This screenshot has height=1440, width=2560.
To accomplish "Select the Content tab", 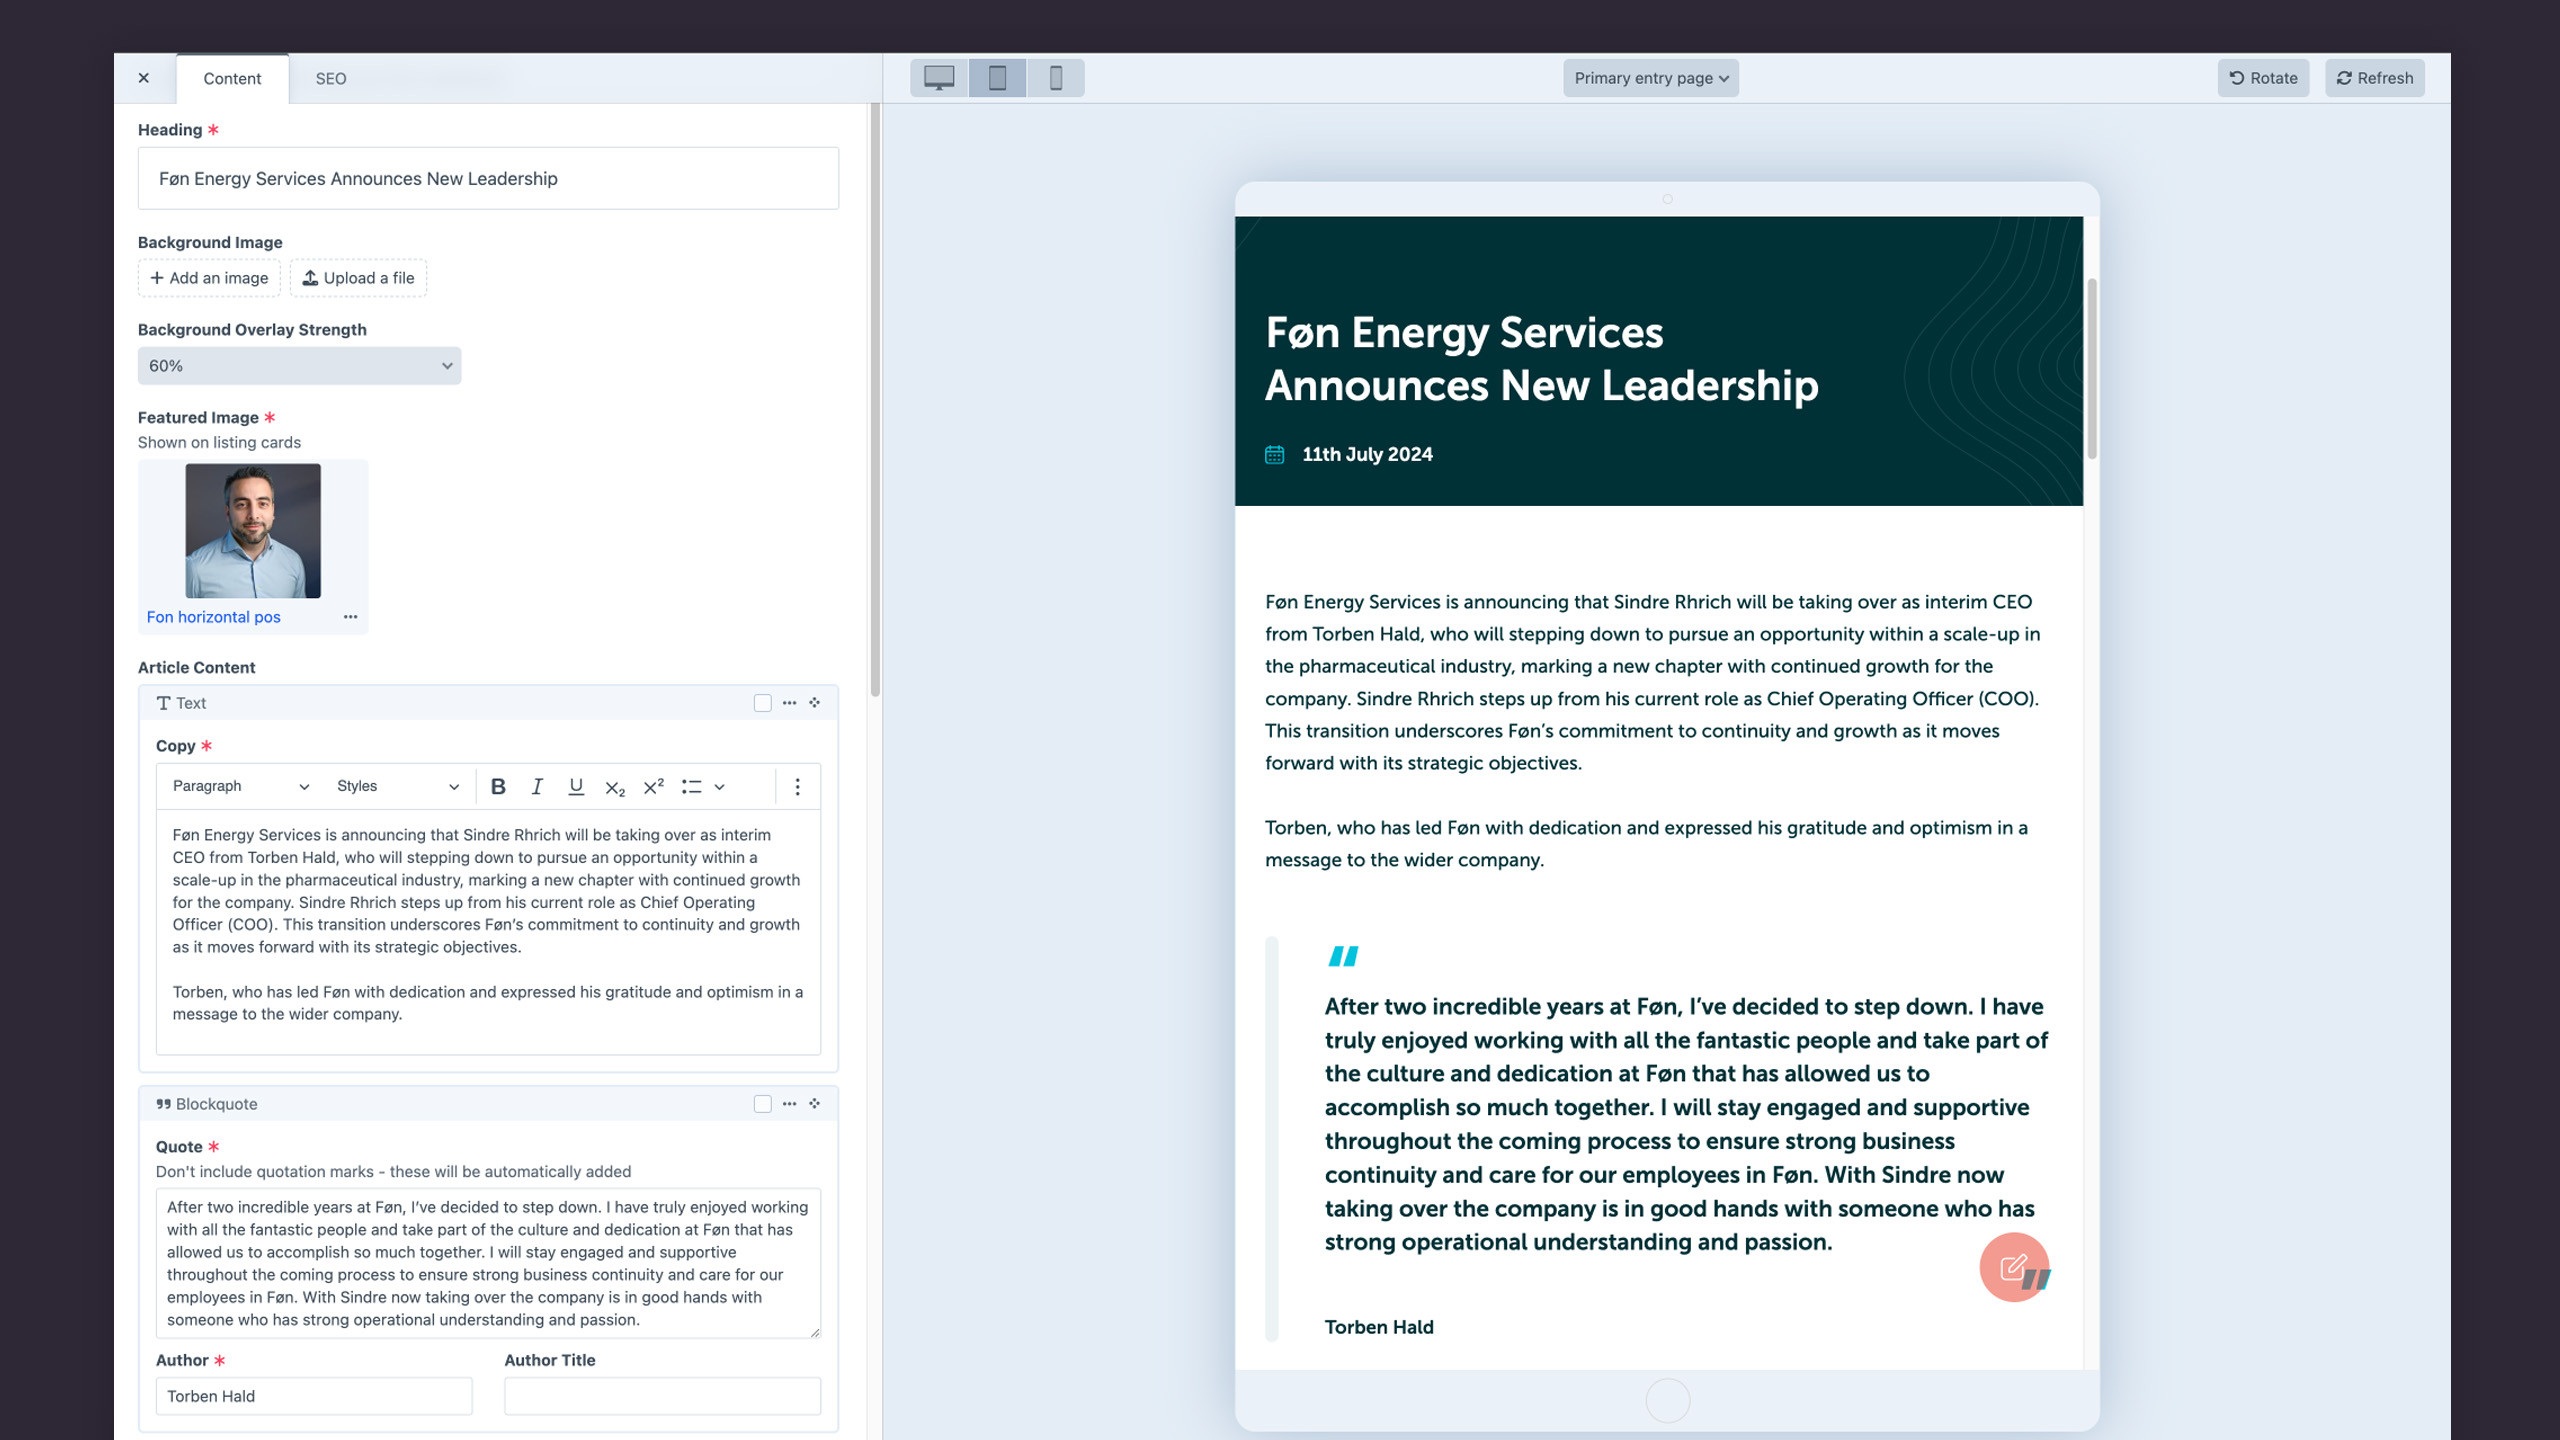I will click(x=232, y=79).
